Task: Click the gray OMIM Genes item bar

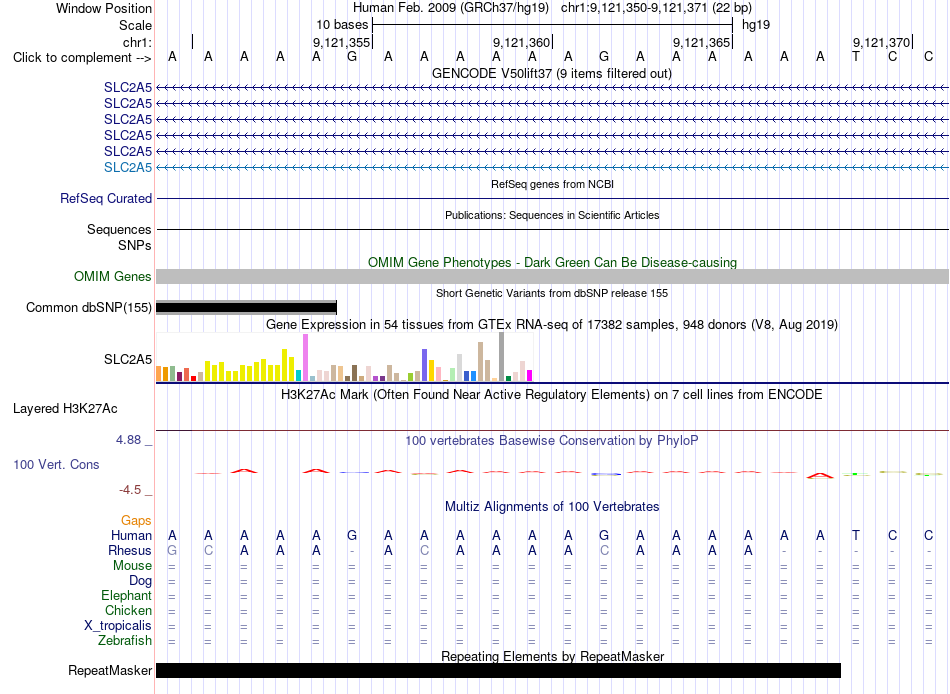Action: coord(552,276)
